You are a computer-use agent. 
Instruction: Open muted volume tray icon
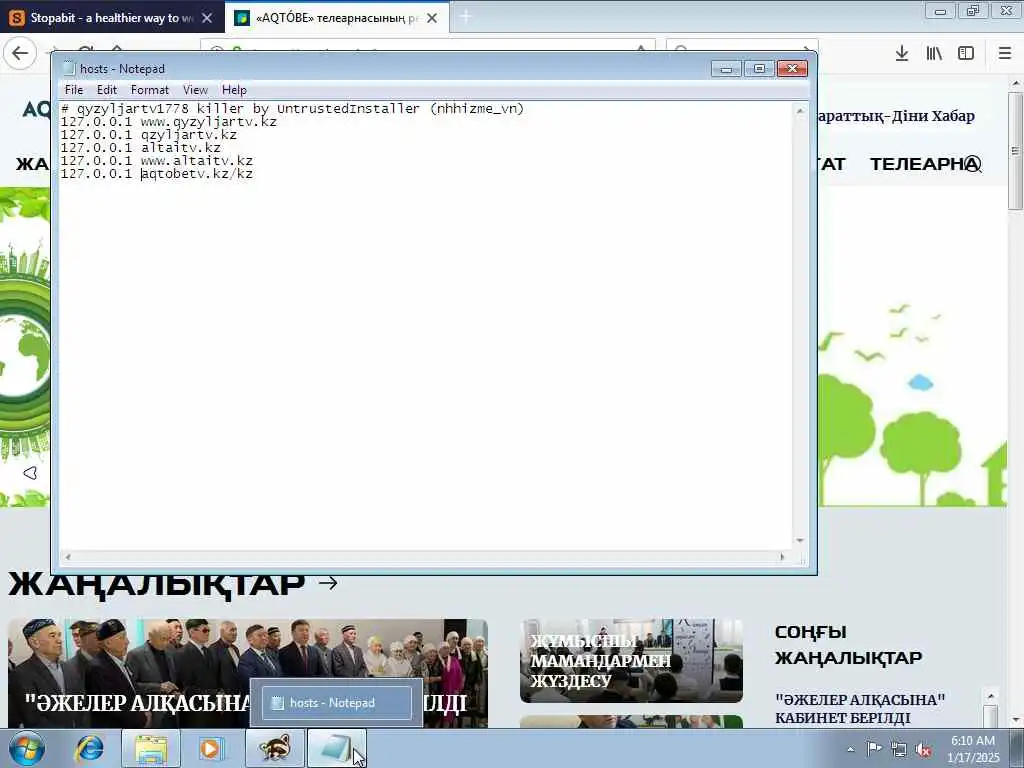pyautogui.click(x=923, y=750)
